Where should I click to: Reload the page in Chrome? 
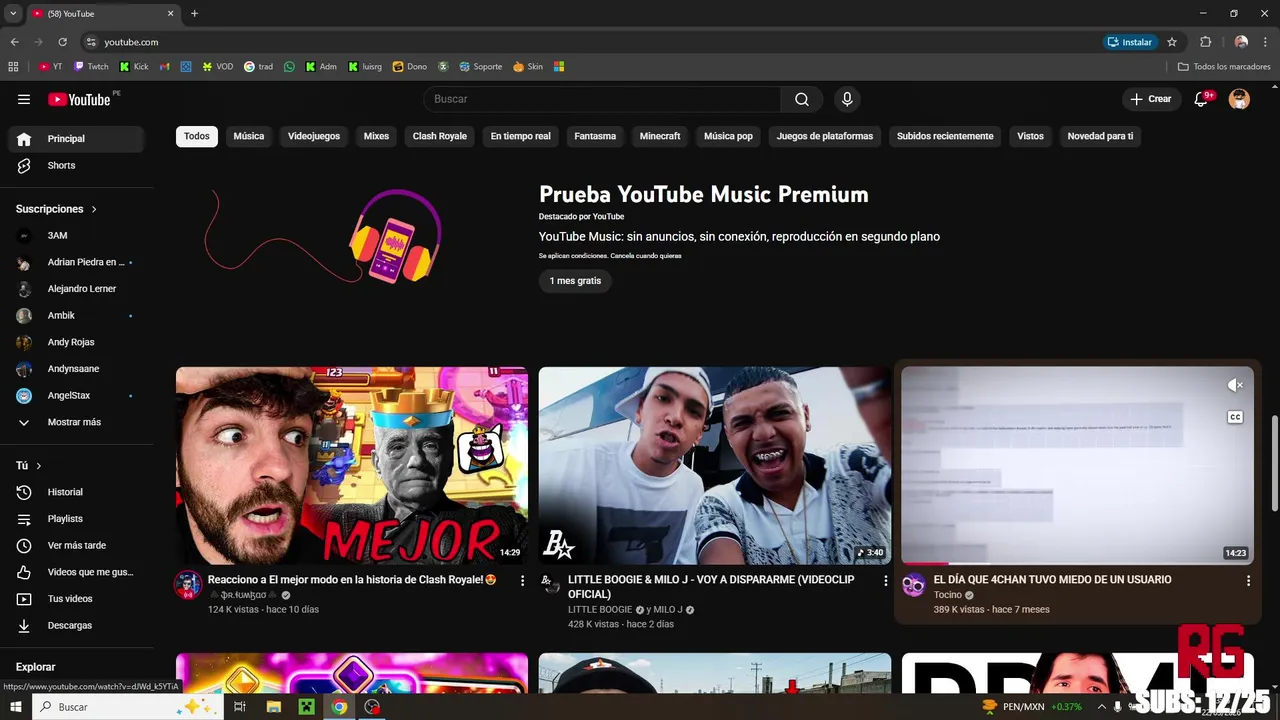coord(62,42)
